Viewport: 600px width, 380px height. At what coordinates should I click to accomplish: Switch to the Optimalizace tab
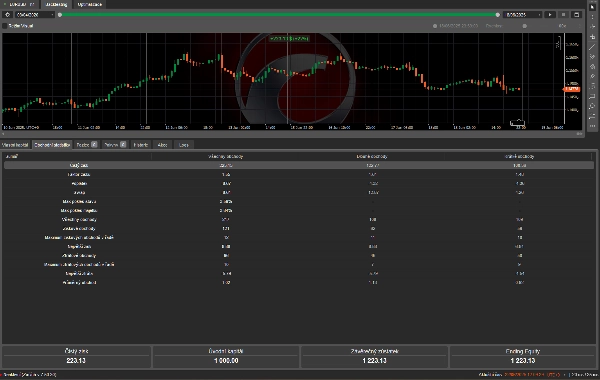coord(90,4)
